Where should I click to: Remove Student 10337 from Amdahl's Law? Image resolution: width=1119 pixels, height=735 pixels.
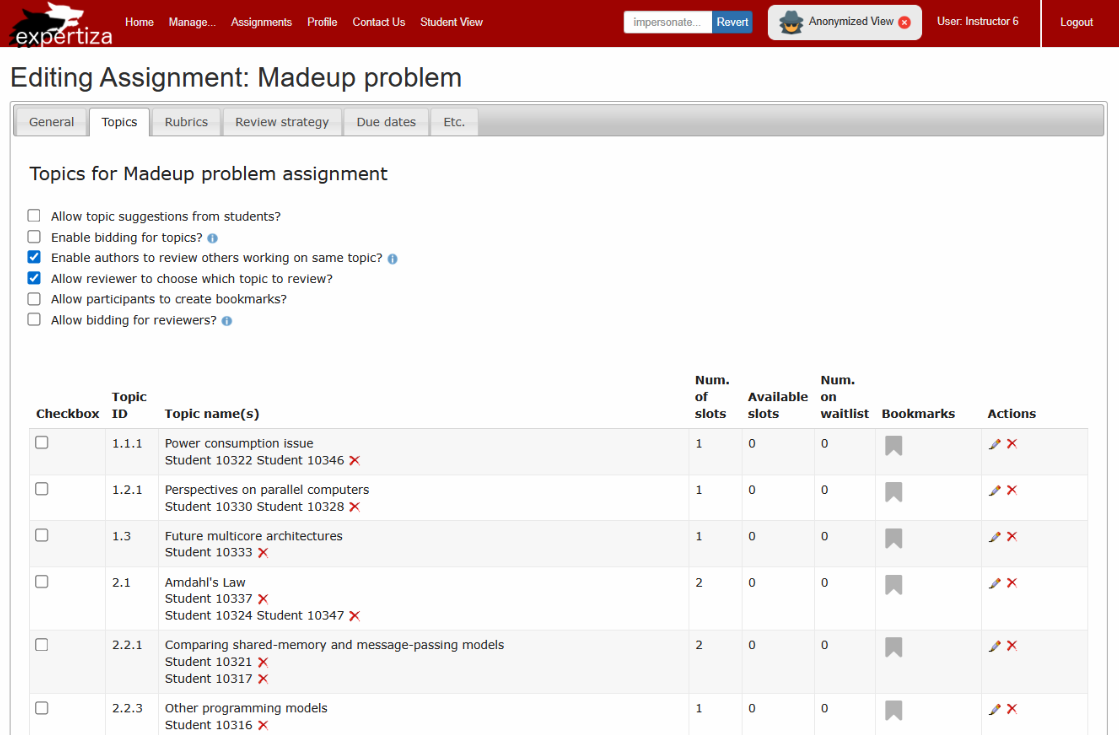[x=263, y=599]
